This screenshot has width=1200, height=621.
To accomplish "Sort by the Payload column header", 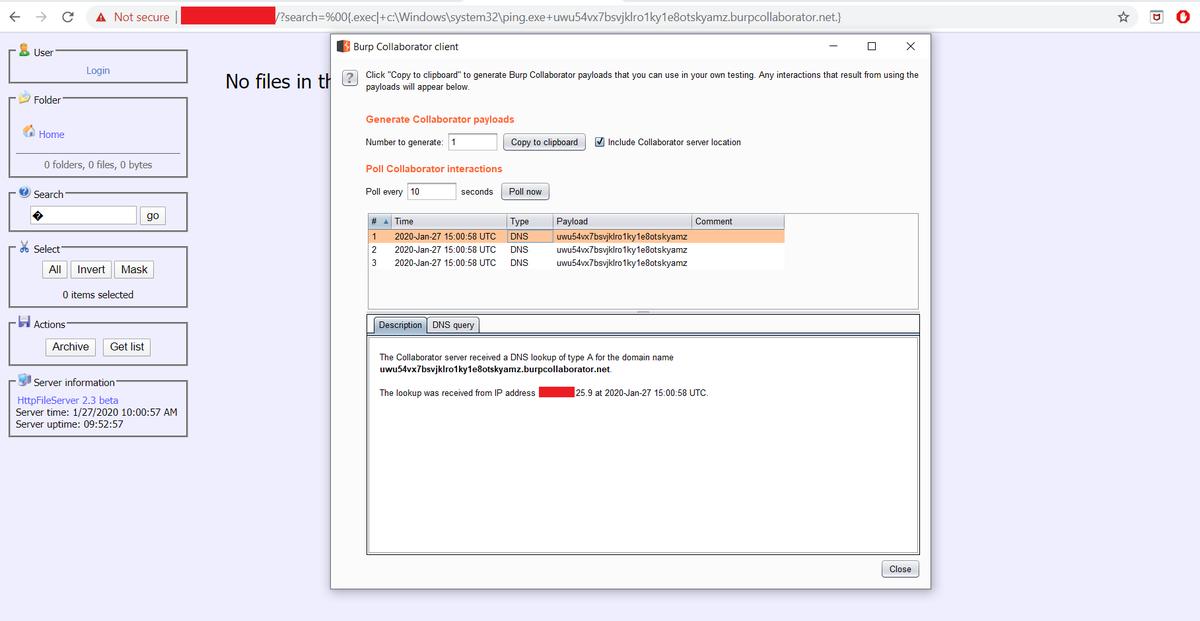I will [621, 221].
